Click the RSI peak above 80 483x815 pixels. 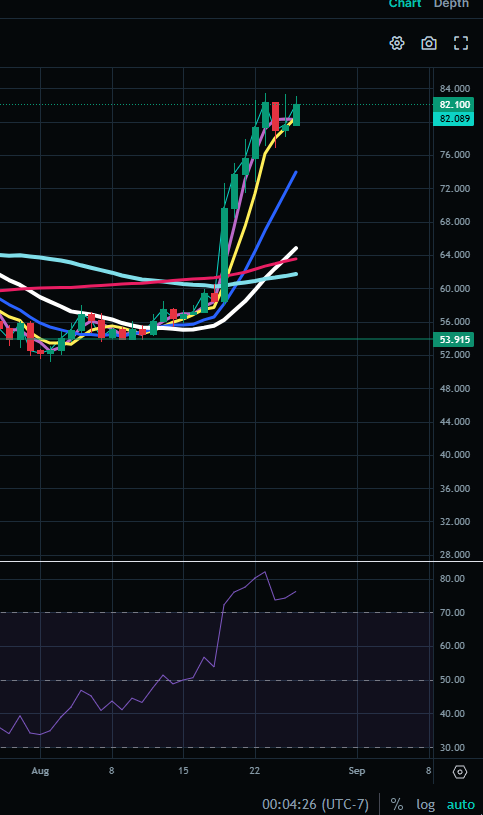pos(265,572)
